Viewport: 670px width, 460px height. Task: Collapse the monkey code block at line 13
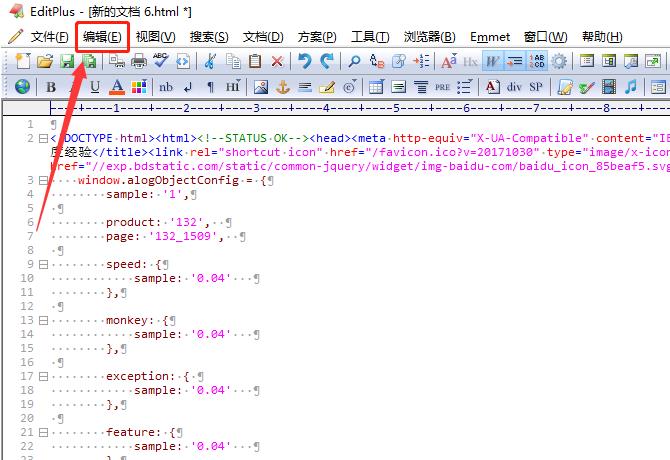(x=42, y=320)
